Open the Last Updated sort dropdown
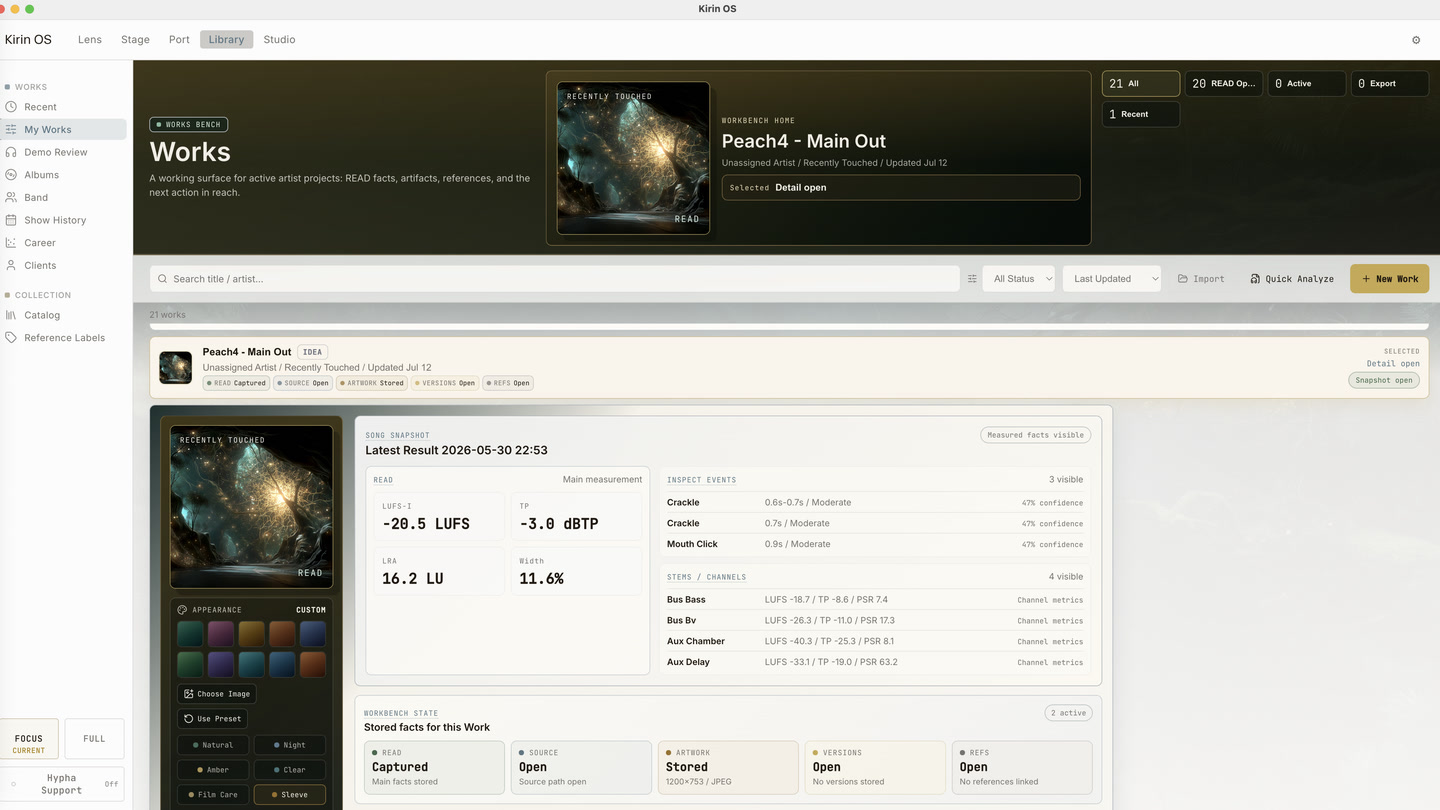The width and height of the screenshot is (1440, 810). coord(1112,279)
